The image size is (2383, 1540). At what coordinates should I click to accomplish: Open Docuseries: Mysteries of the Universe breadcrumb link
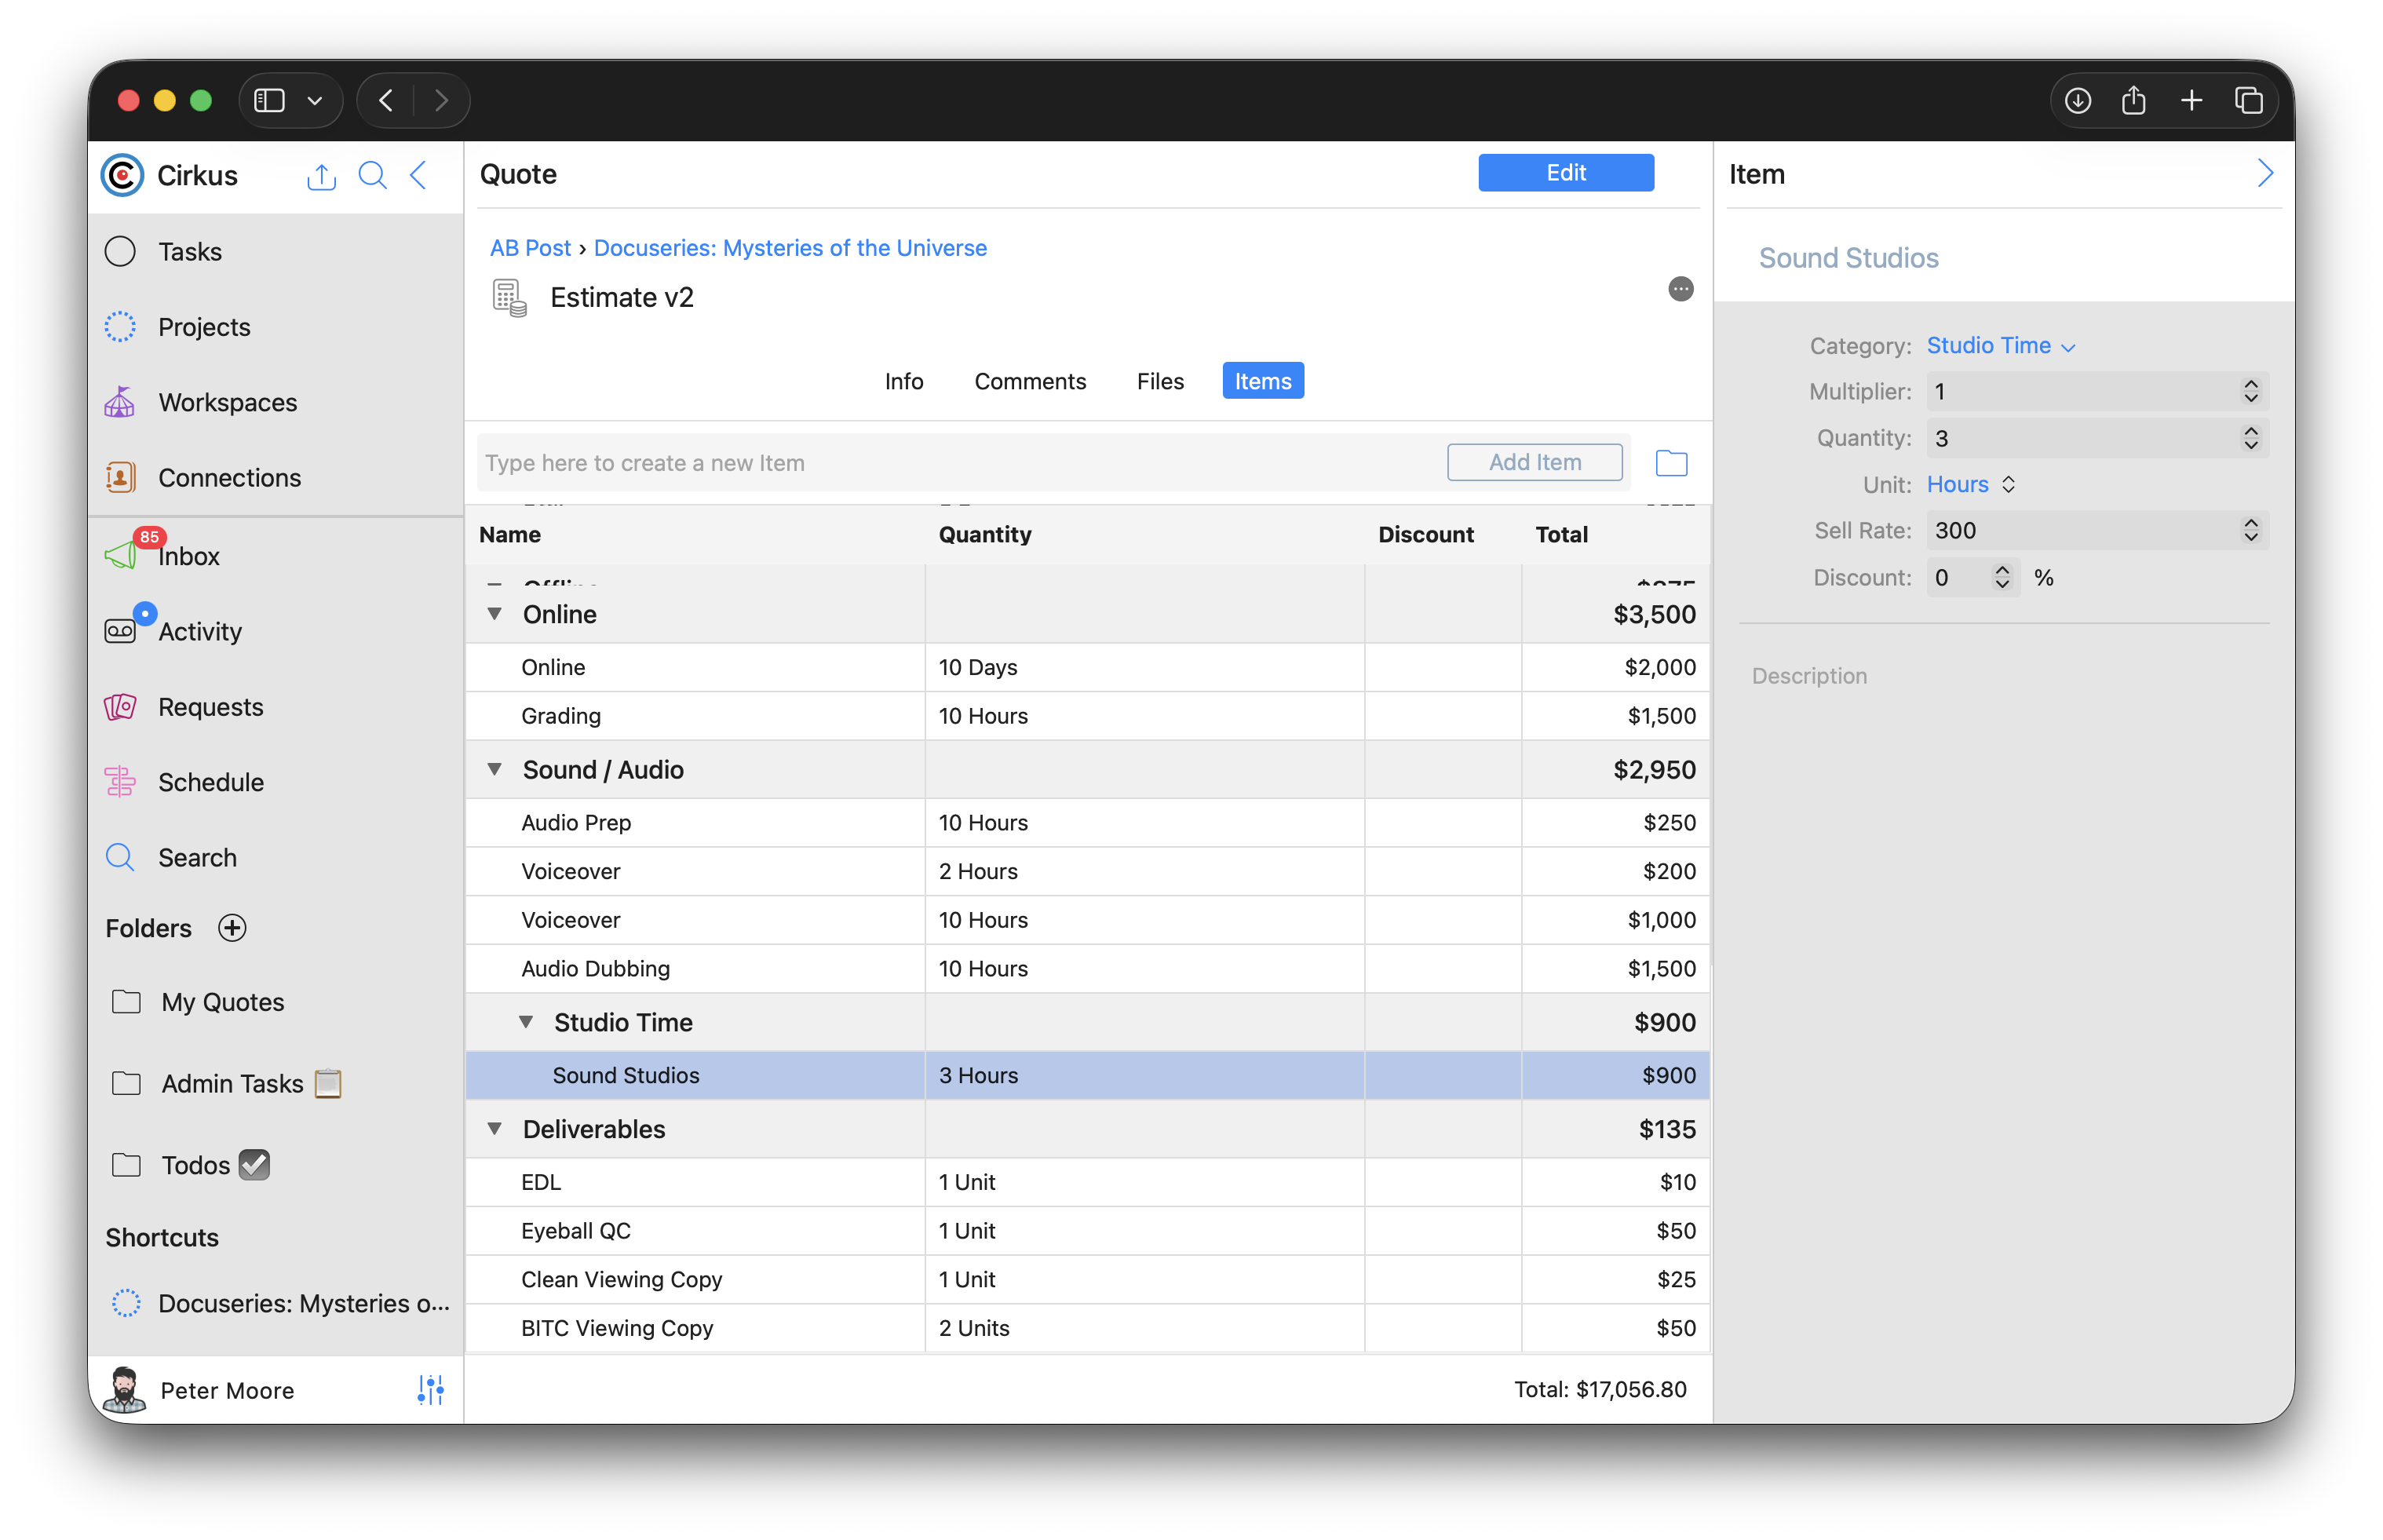pos(790,247)
